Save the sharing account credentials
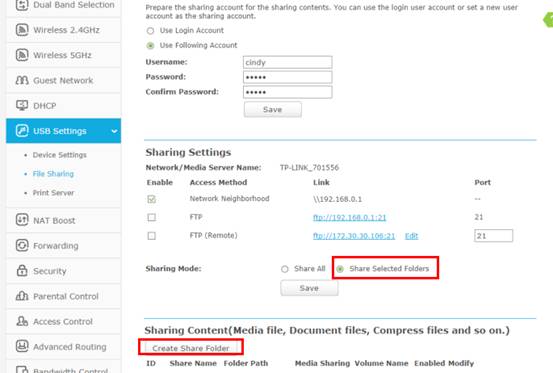553x373 pixels. [273, 110]
